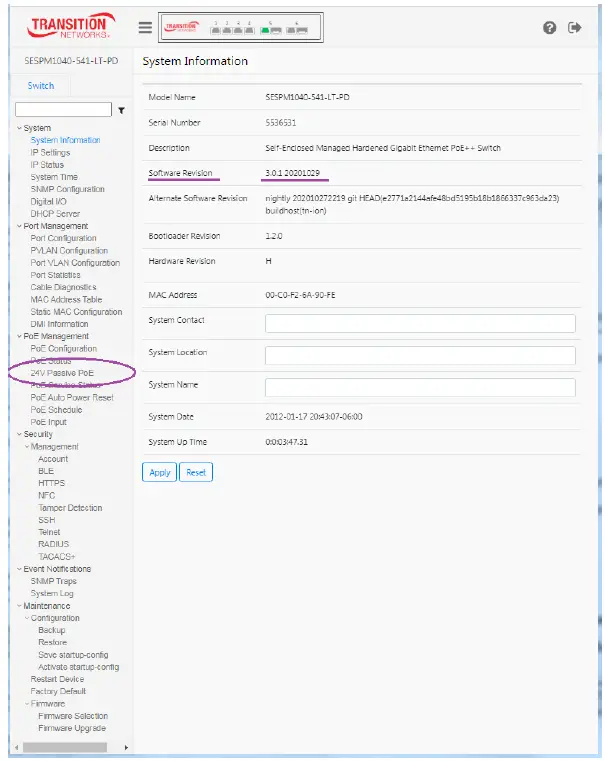Open PVLAN Configuration page
The width and height of the screenshot is (605, 761).
[69, 250]
